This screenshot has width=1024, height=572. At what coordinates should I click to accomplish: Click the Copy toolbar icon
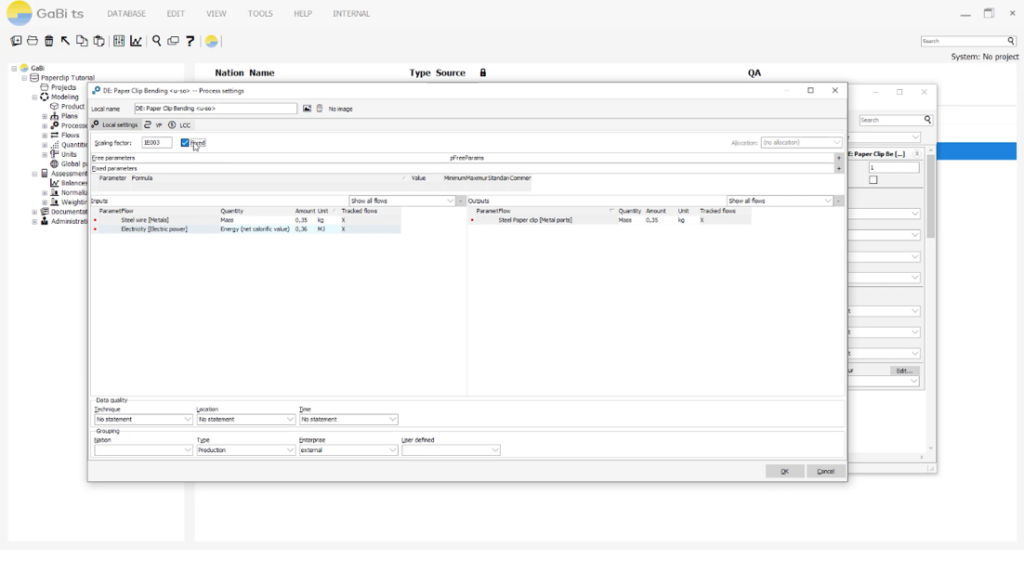82,41
